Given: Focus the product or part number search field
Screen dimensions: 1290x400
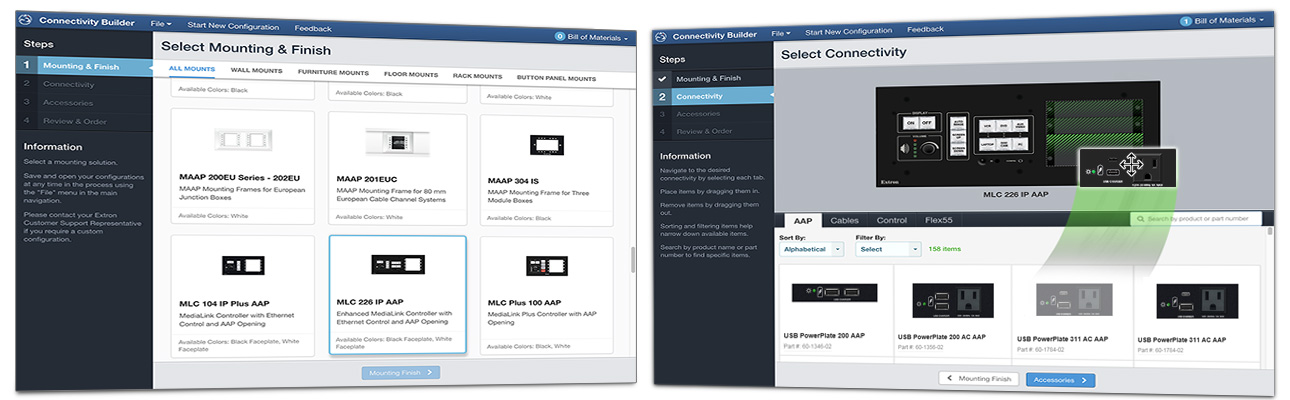Looking at the screenshot, I should click(1196, 218).
